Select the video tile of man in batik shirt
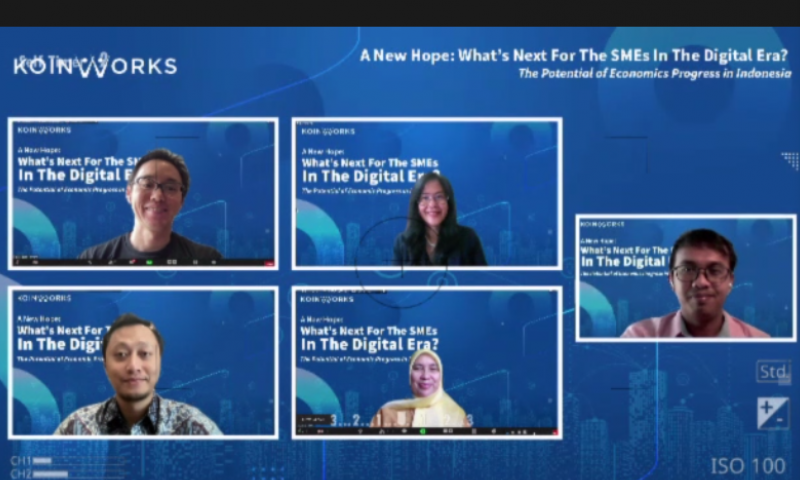Viewport: 800px width, 480px height. pyautogui.click(x=143, y=362)
